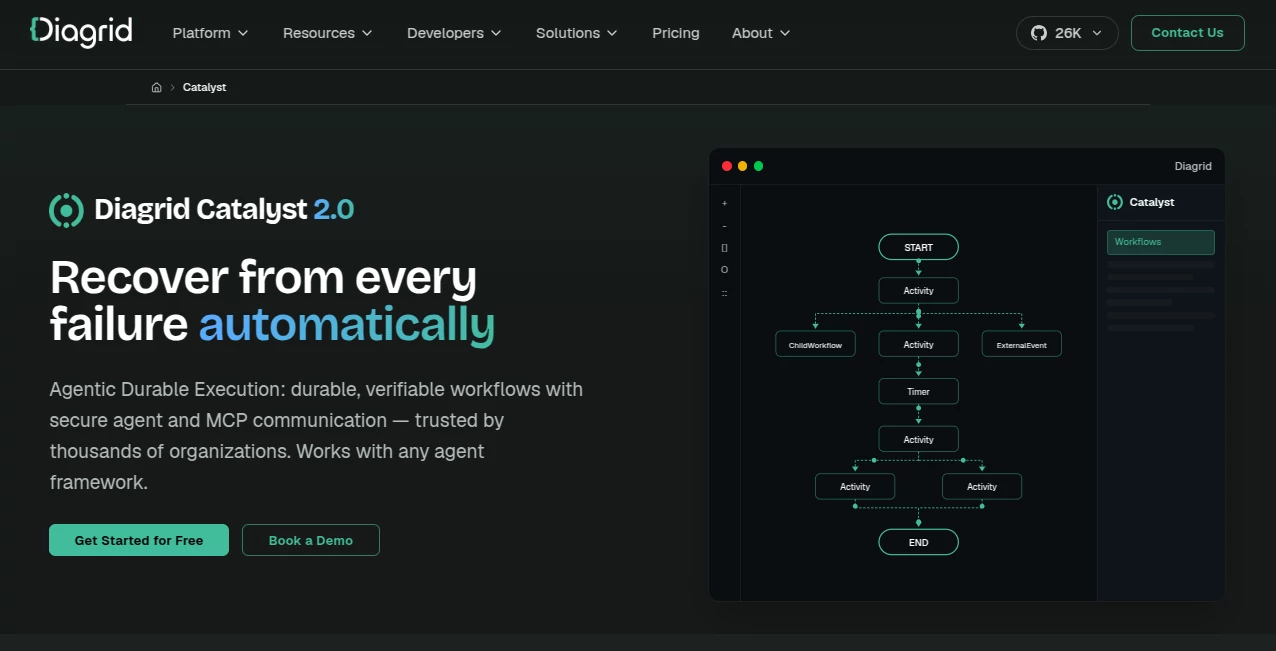Open the Platform menu

210,33
